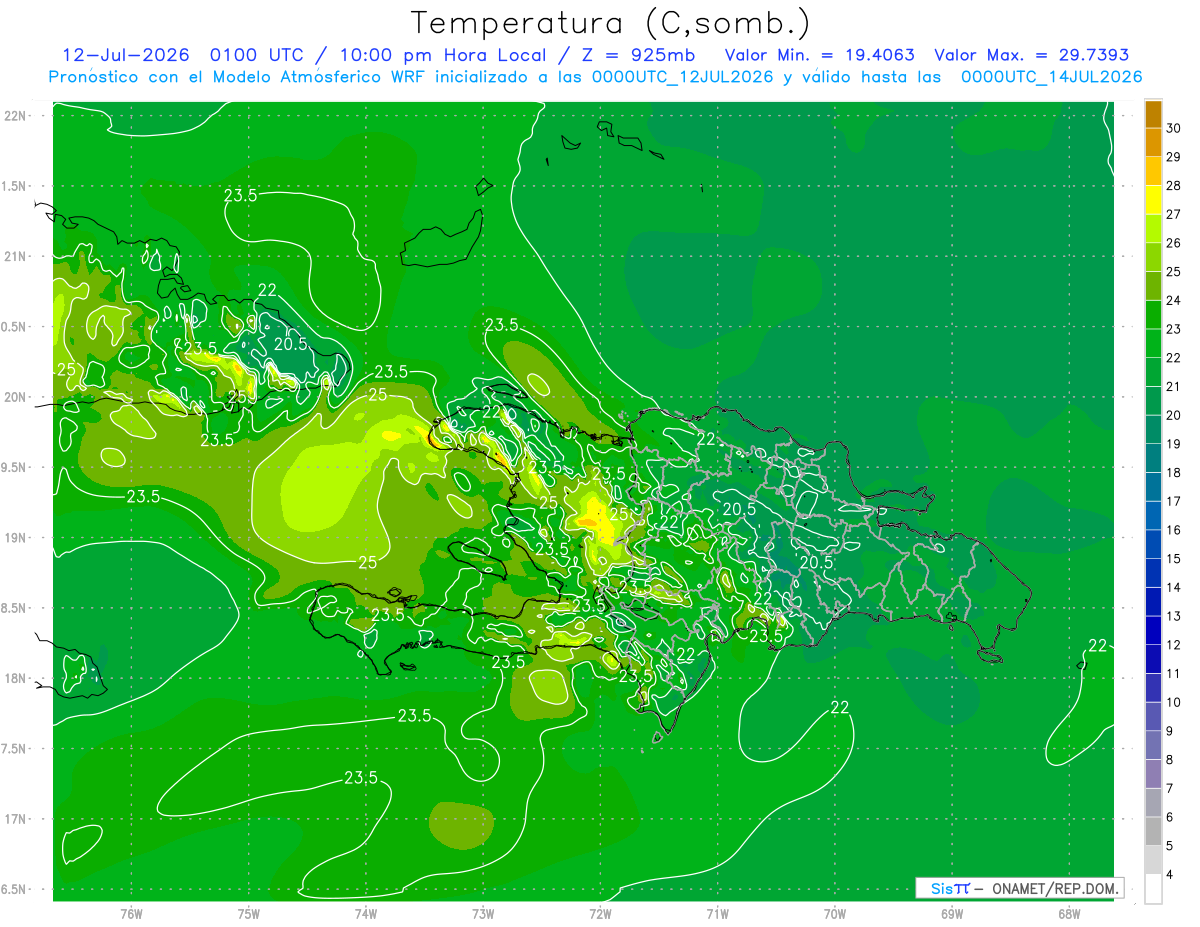The image size is (1200, 927).
Task: Click the color legend value "13"
Action: (1174, 616)
